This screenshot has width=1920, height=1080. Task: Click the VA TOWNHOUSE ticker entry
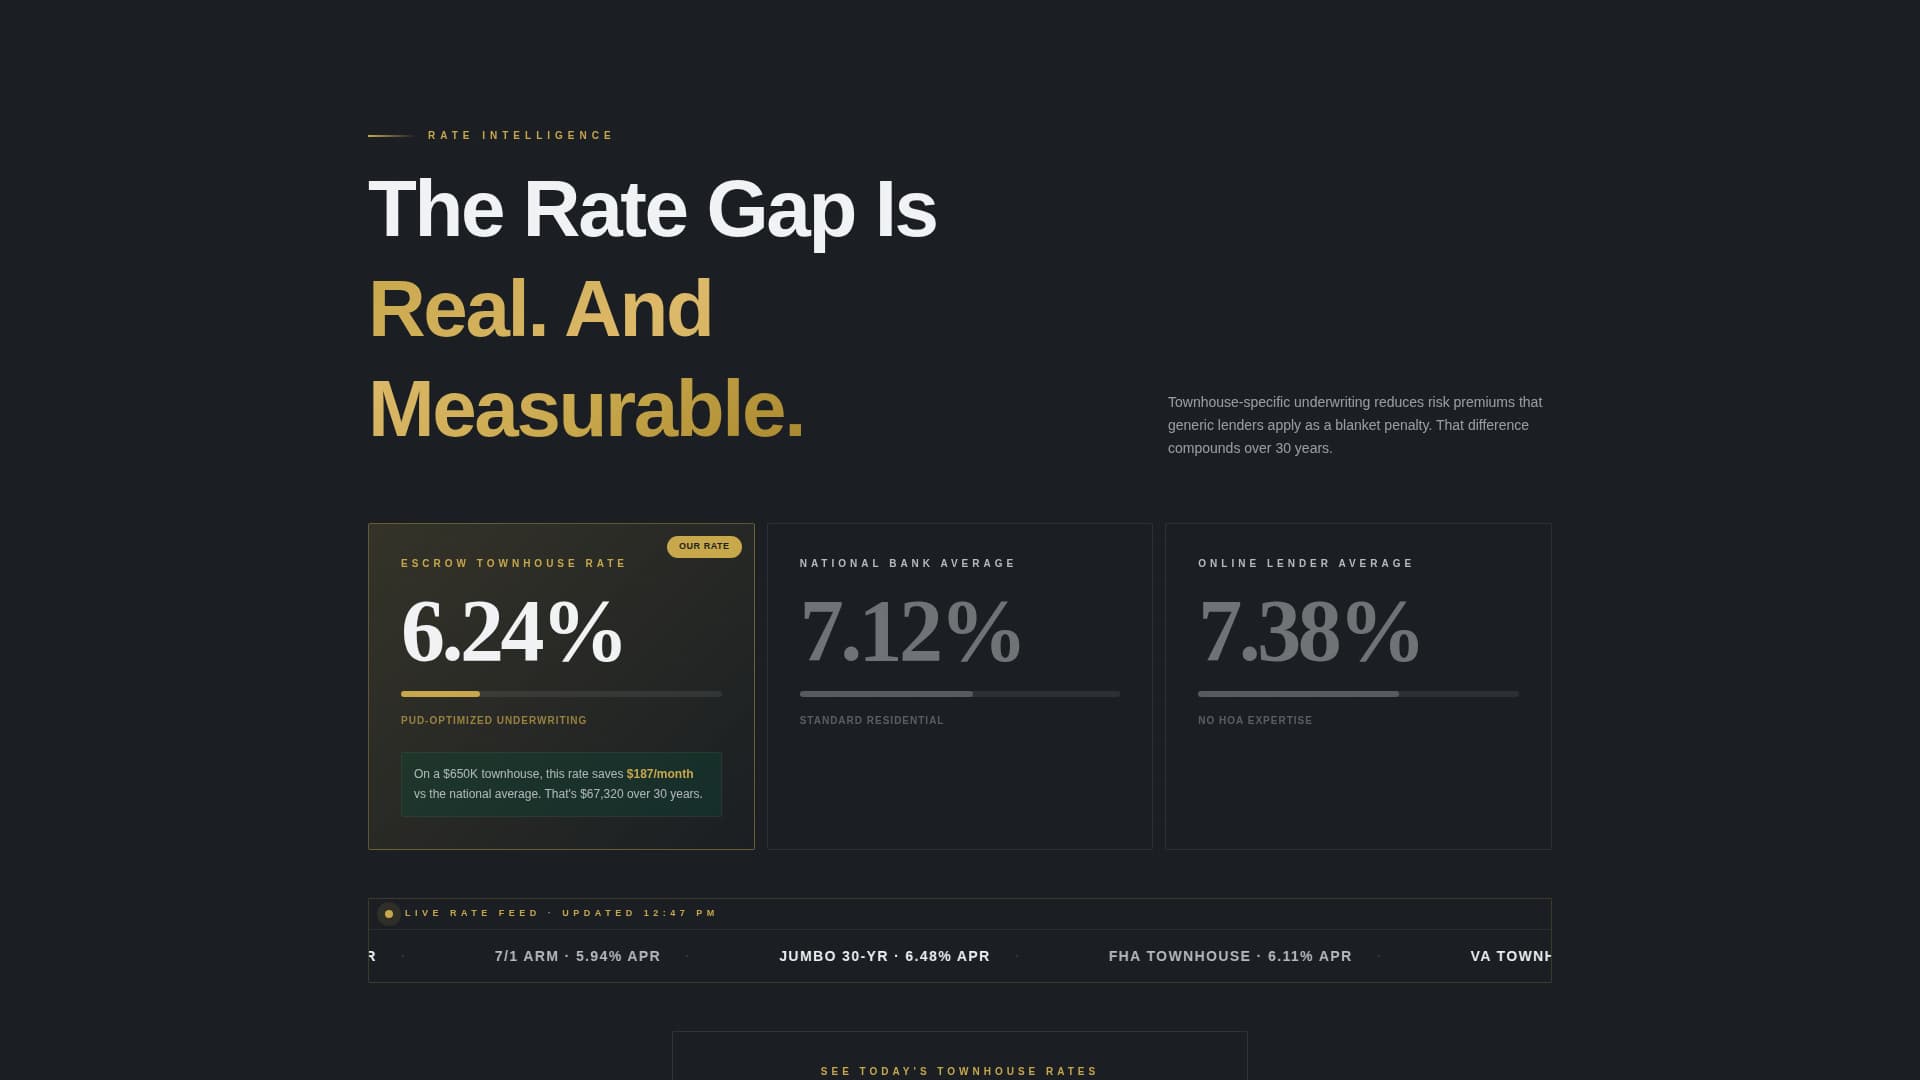(1510, 956)
